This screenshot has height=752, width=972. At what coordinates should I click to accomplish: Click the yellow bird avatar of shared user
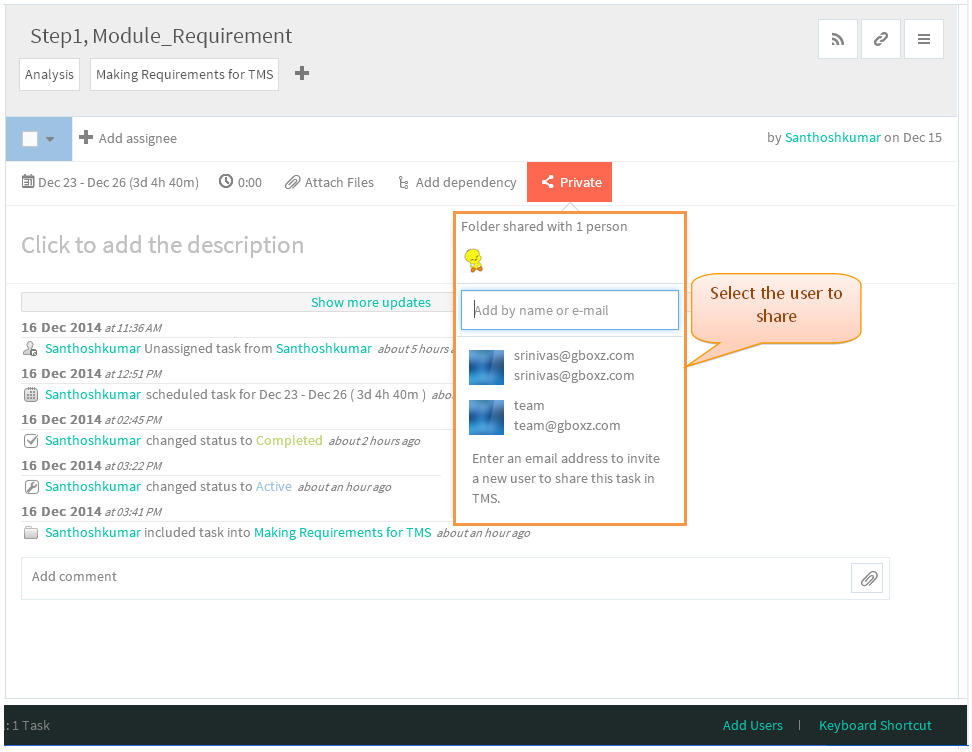tap(474, 260)
